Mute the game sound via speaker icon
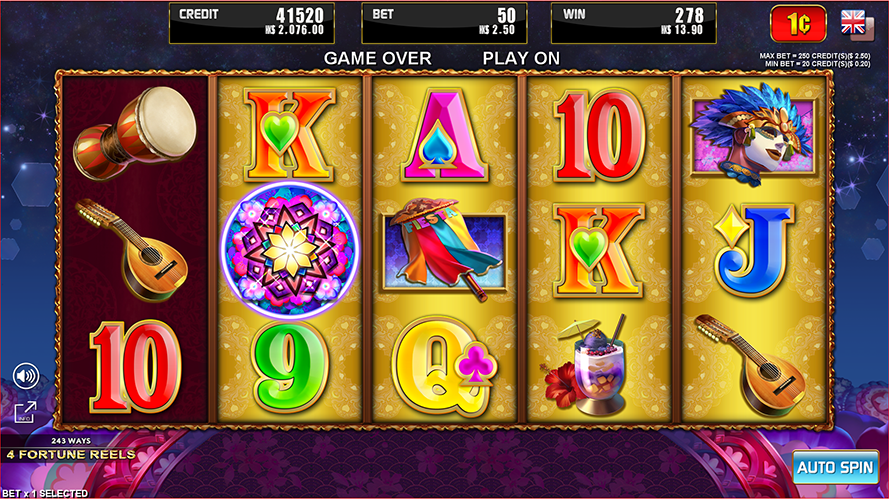 [26, 376]
